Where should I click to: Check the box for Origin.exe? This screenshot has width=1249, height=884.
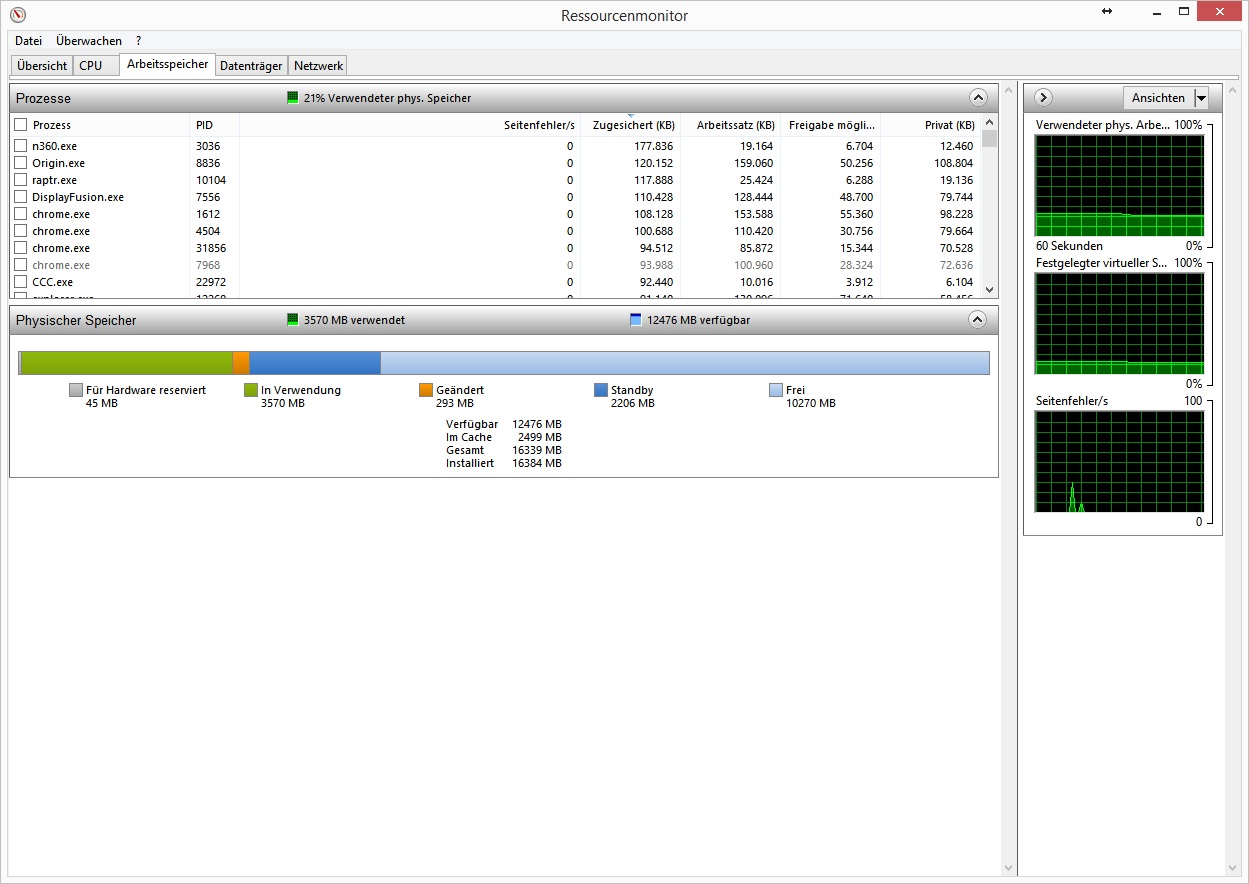click(x=20, y=163)
